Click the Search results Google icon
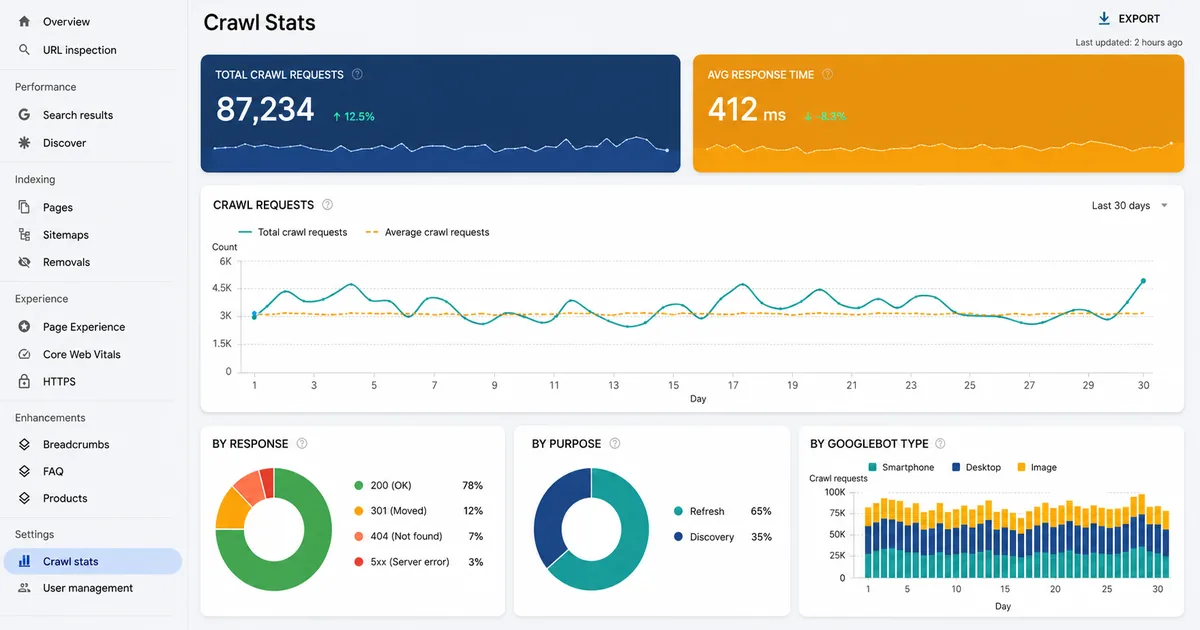This screenshot has width=1200, height=630. [25, 115]
